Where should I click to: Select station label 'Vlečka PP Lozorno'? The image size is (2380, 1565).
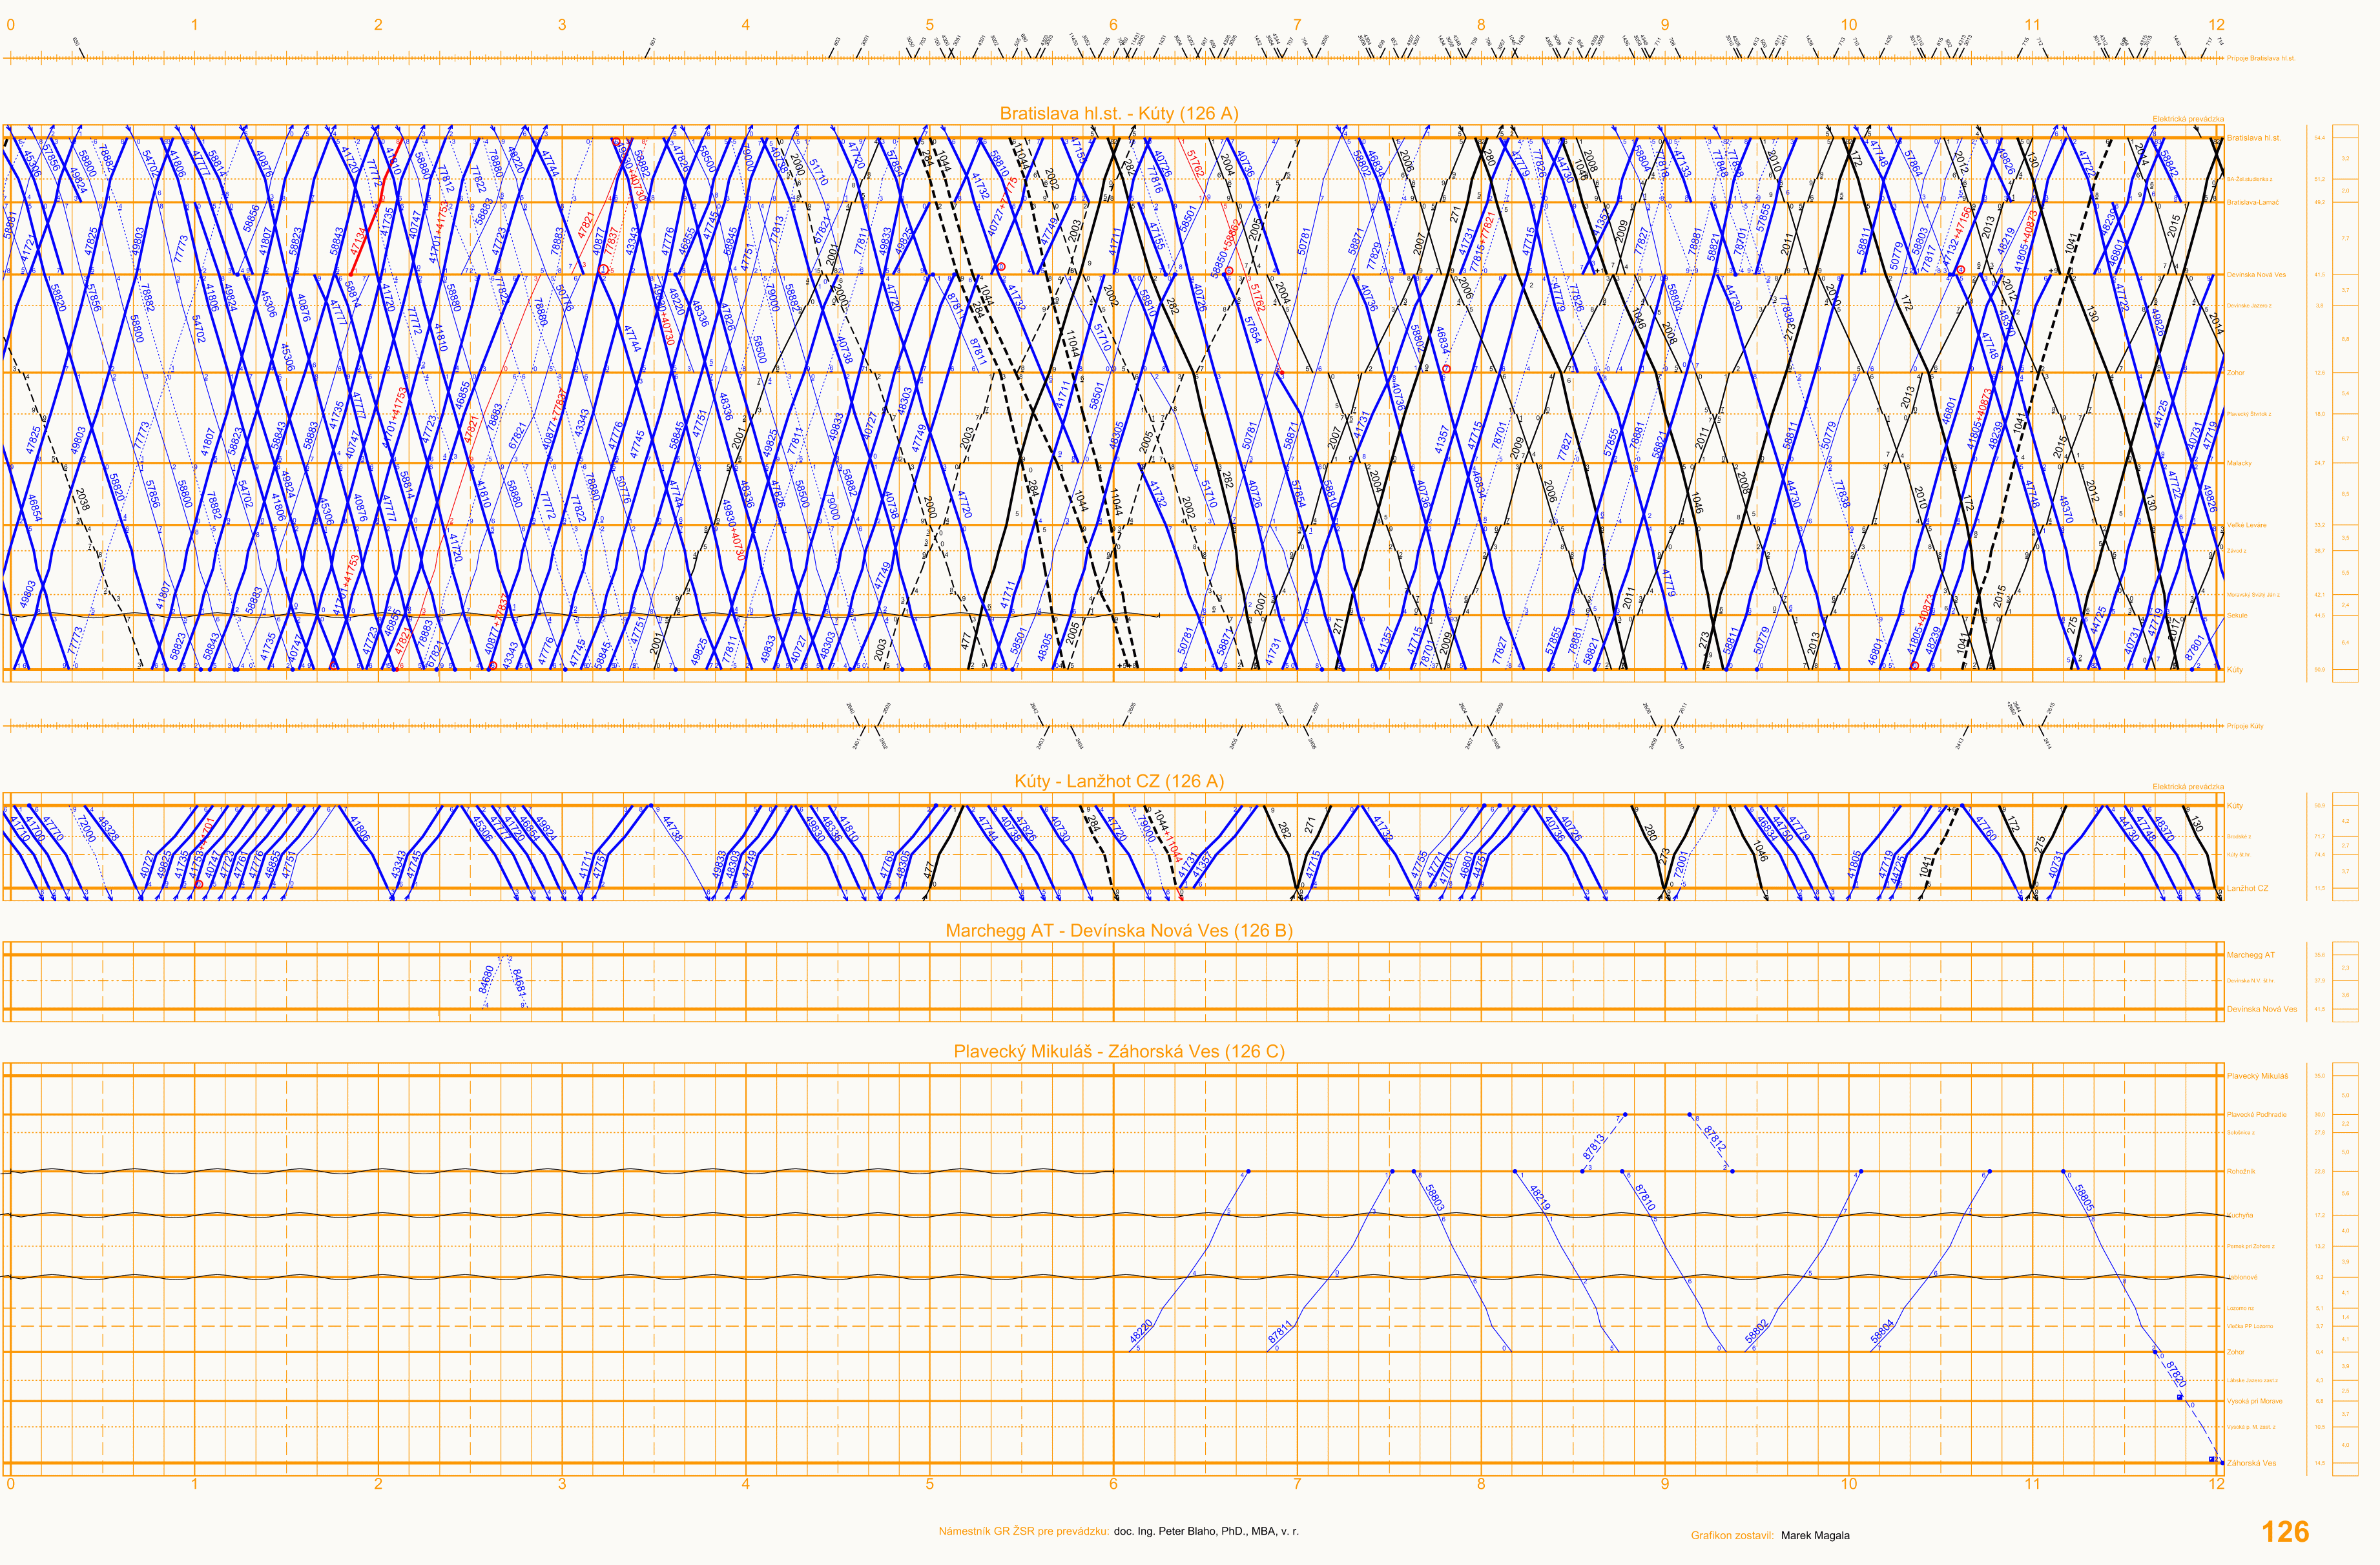pos(2250,1327)
